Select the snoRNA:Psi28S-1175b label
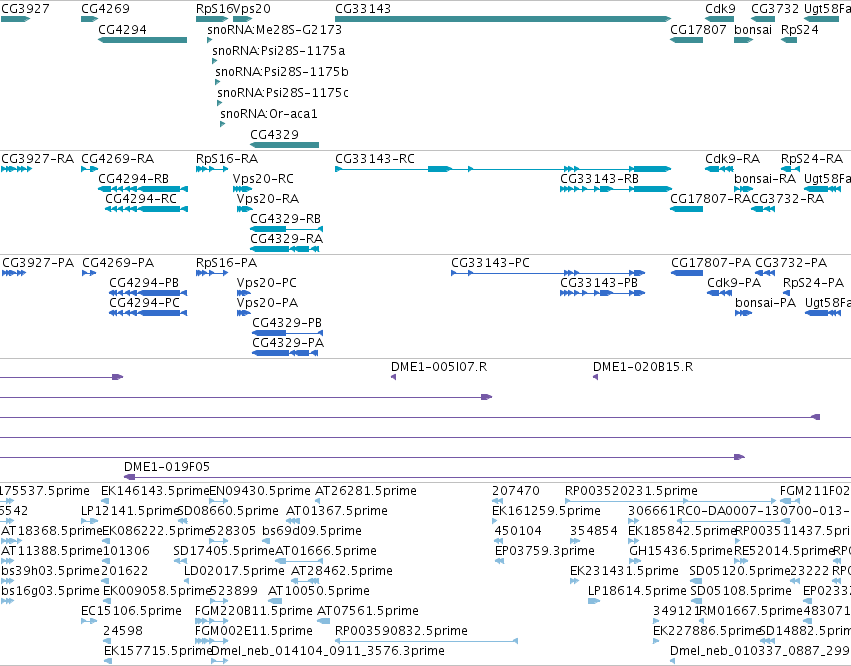Image resolution: width=851 pixels, height=666 pixels. (x=282, y=72)
